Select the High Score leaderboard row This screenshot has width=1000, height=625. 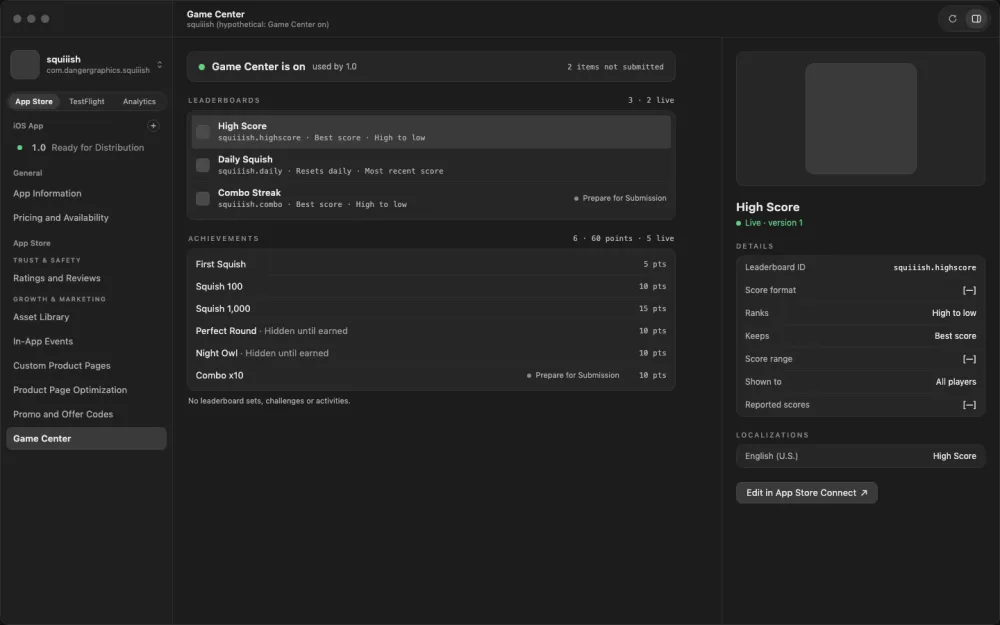point(431,131)
